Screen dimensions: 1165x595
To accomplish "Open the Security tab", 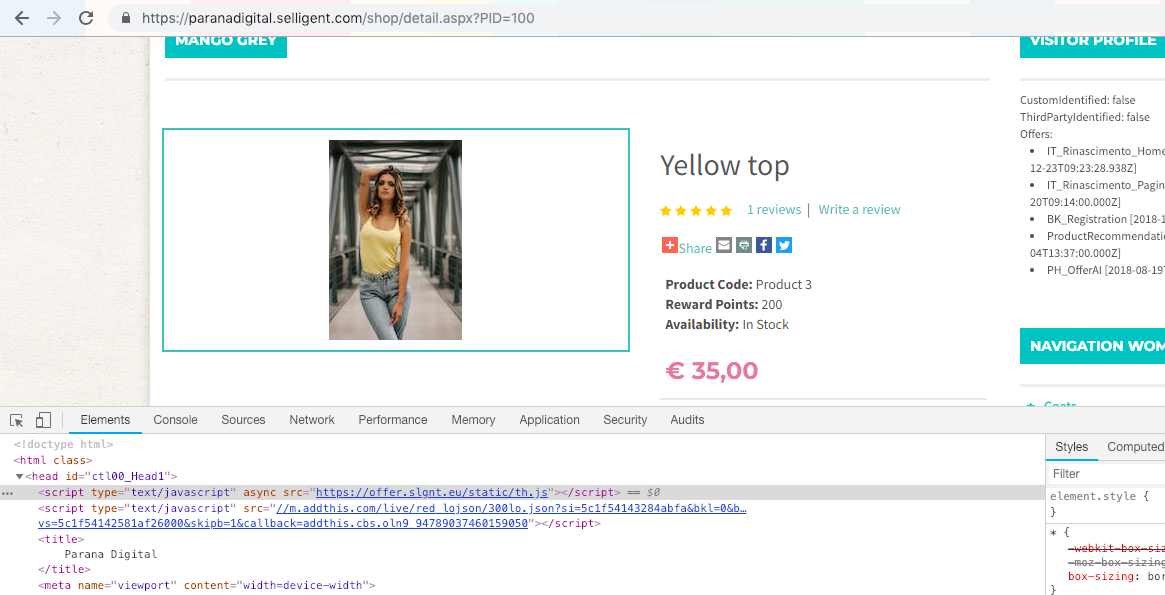I will (625, 420).
